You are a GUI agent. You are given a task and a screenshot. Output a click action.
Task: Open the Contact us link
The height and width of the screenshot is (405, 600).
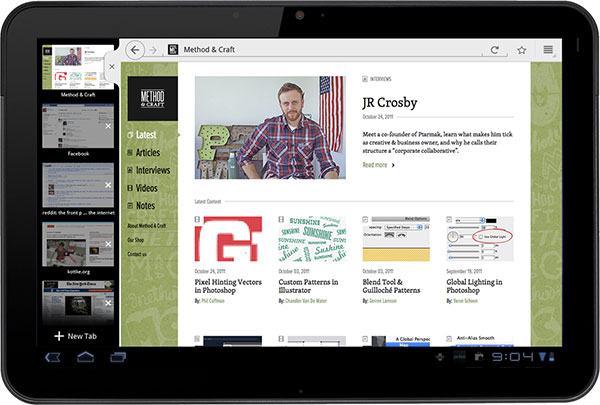tap(137, 254)
